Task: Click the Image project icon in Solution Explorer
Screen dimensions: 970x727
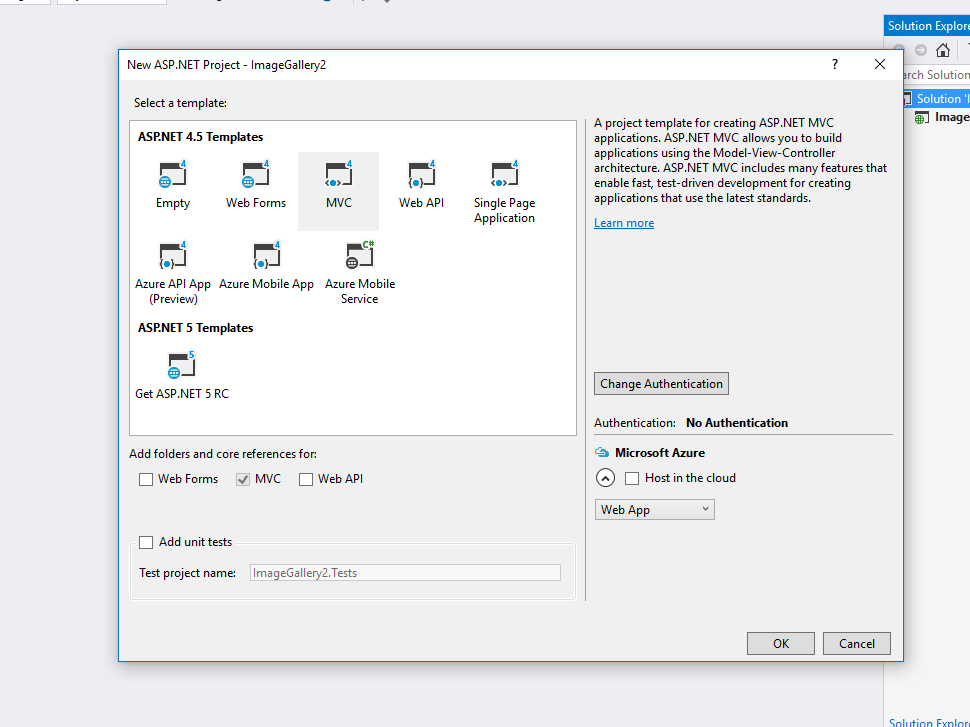Action: tap(922, 118)
